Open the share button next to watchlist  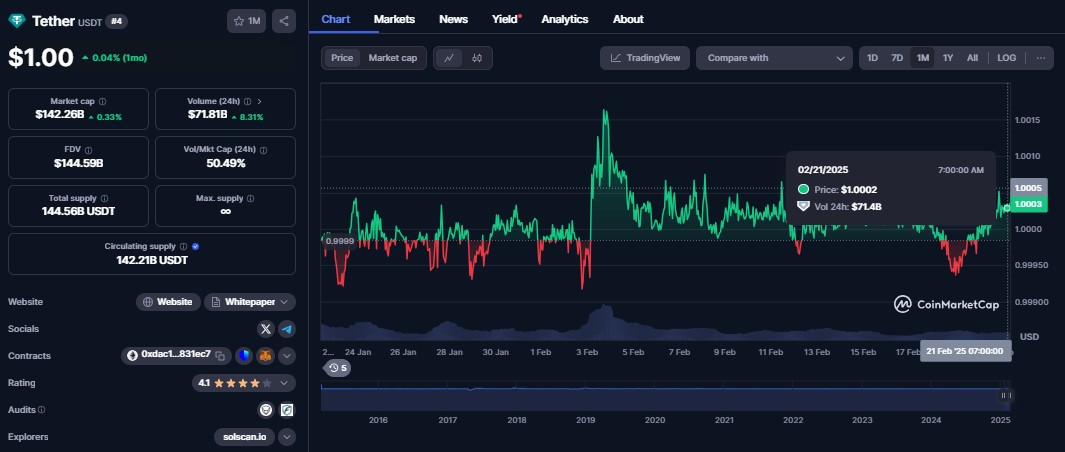point(284,21)
